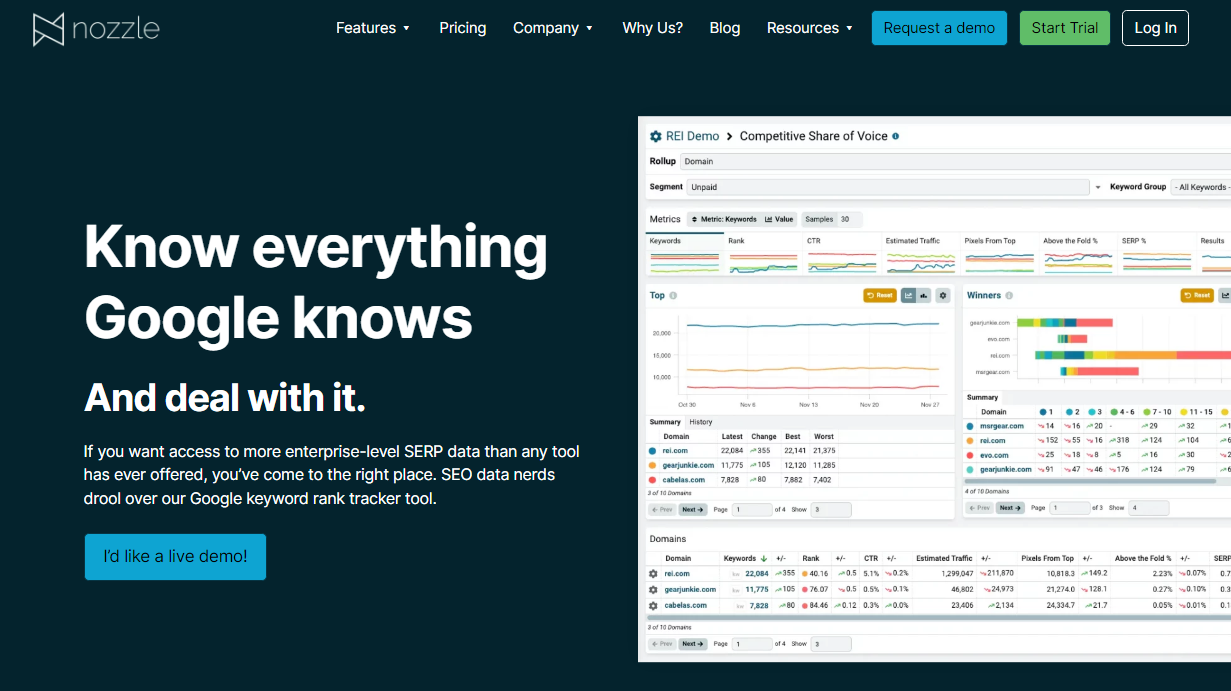Click the nozzle logo

pos(96,29)
